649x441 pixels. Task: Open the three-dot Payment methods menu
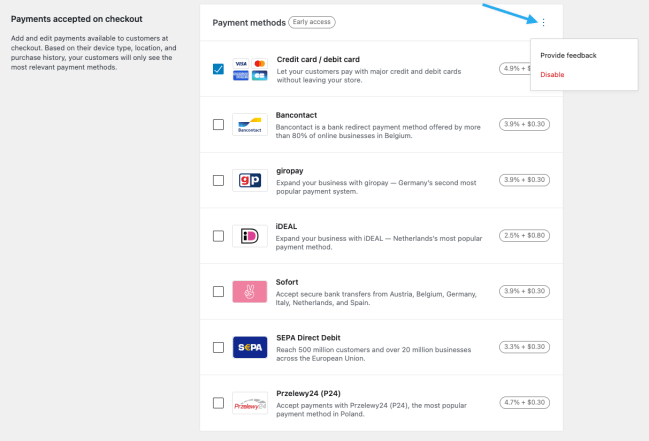[543, 22]
